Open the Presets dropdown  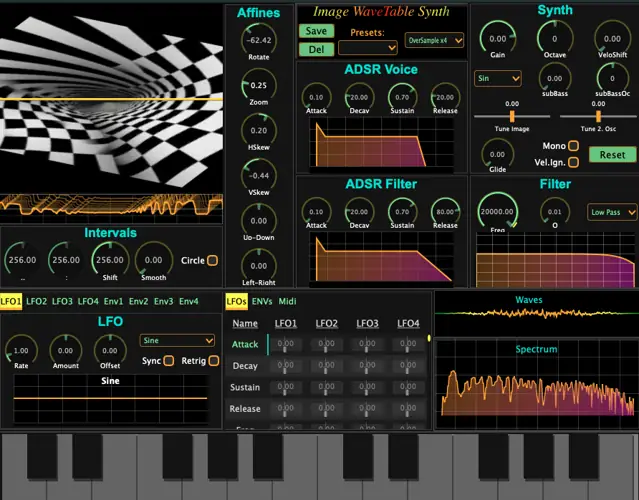pos(367,47)
